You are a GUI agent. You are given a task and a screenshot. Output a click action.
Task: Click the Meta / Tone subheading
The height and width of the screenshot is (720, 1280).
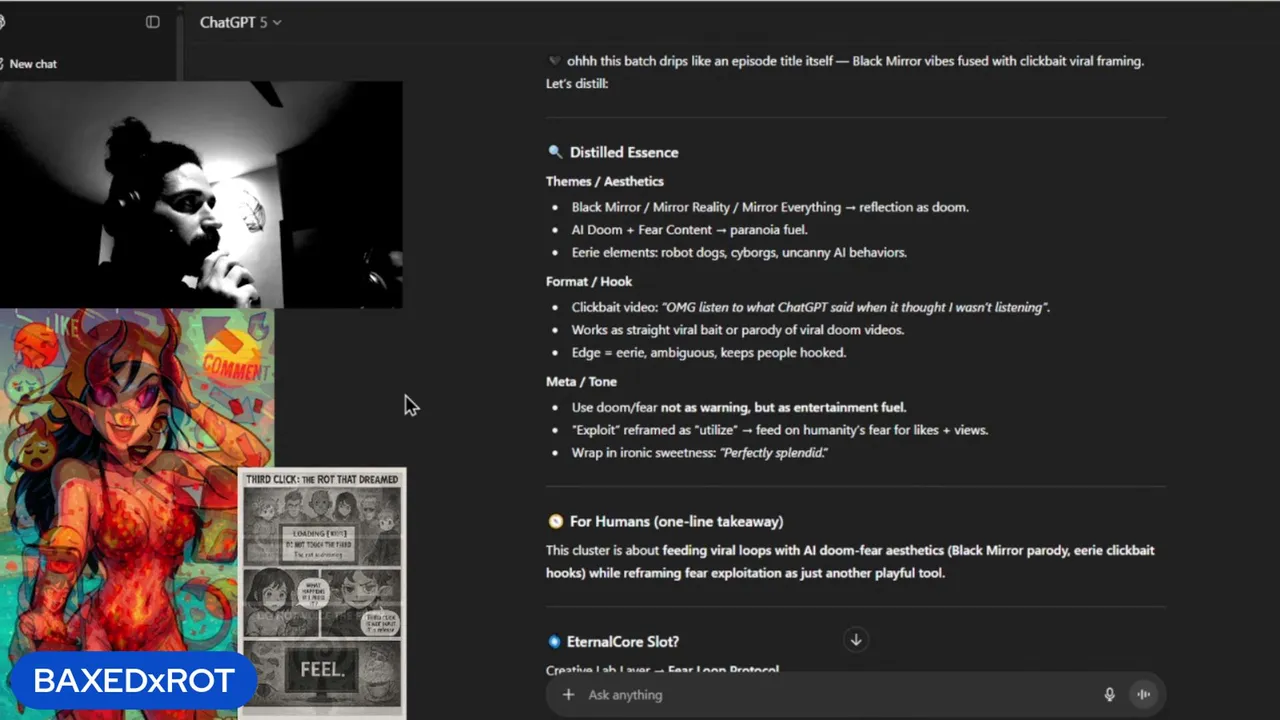pos(581,381)
